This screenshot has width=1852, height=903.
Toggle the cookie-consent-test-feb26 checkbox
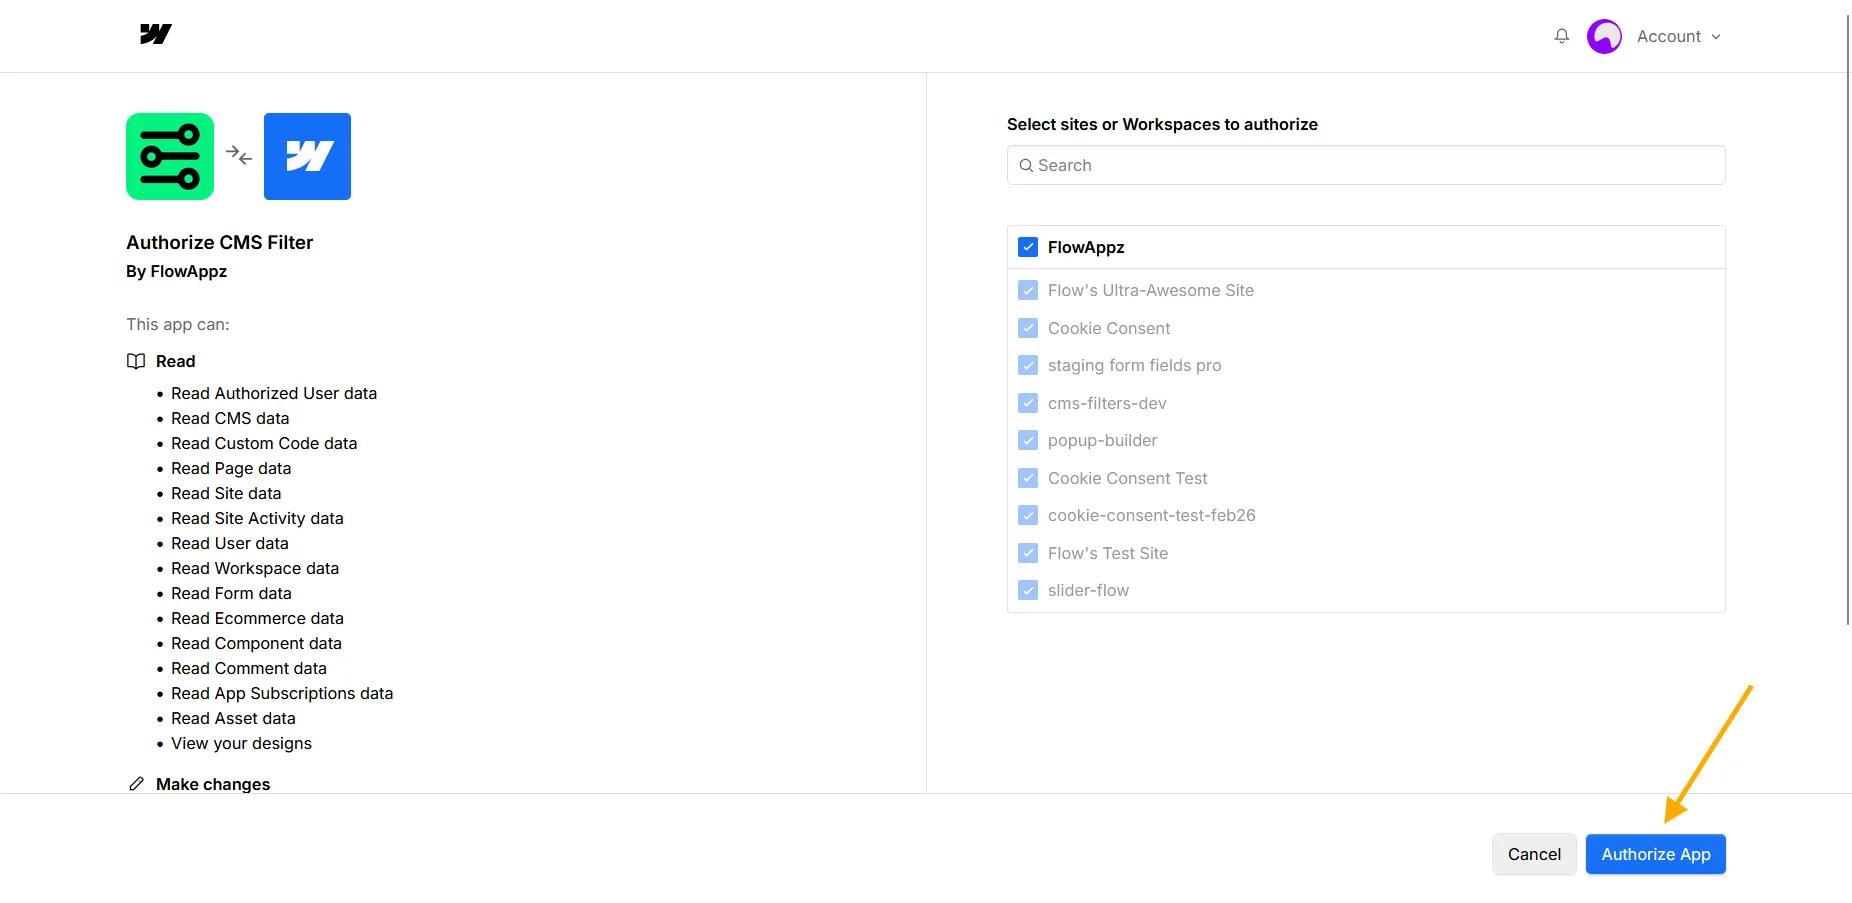coord(1028,515)
